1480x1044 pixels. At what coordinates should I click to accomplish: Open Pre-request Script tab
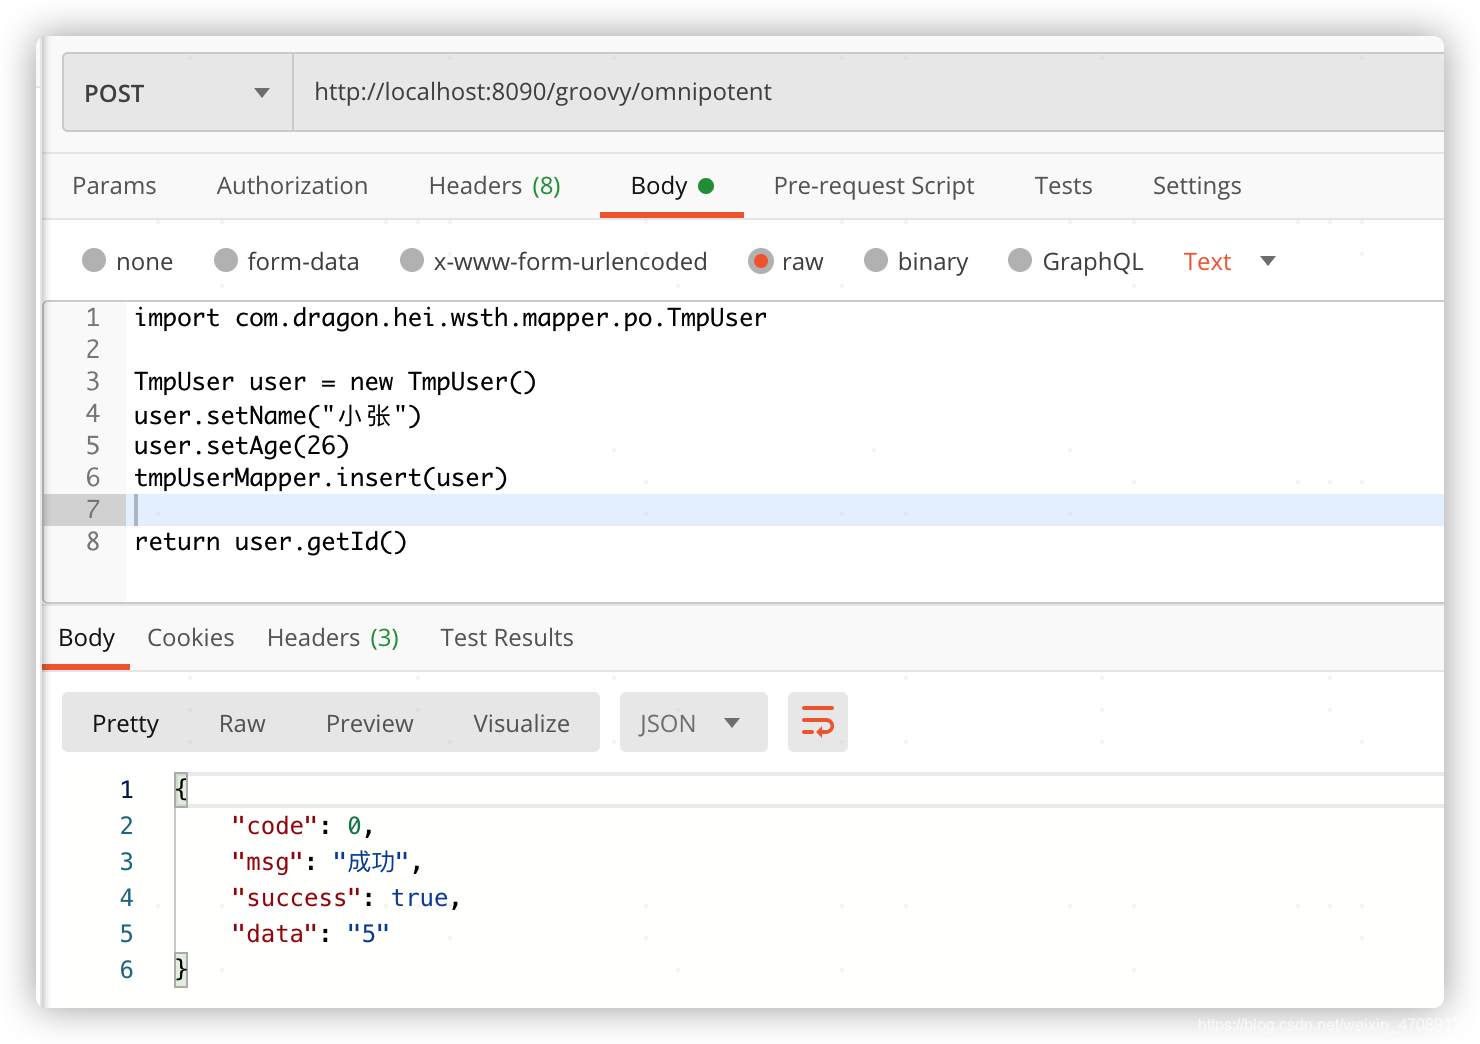coord(874,186)
